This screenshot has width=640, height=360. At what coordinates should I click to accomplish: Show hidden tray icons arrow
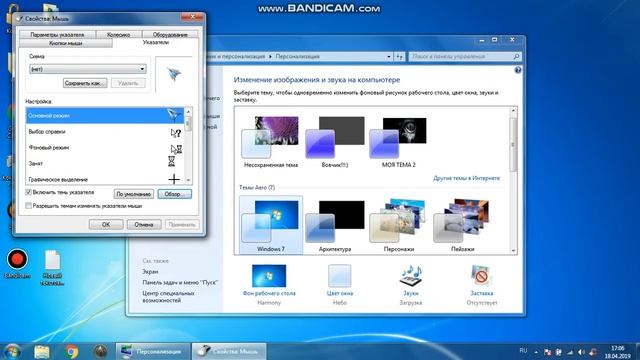point(536,352)
